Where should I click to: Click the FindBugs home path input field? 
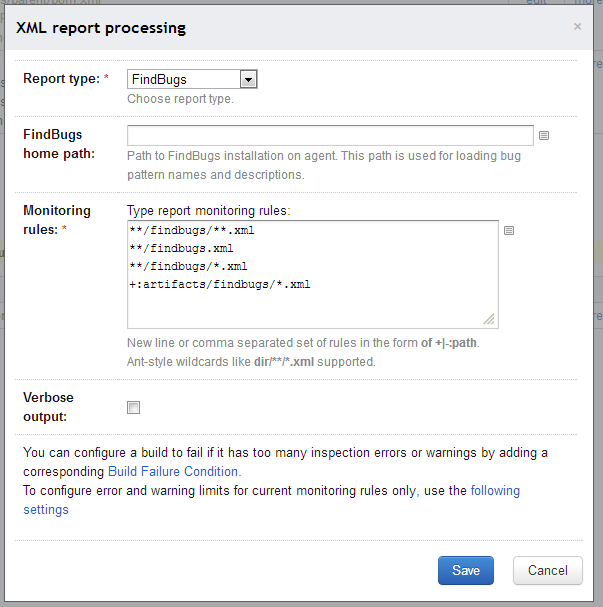[x=330, y=135]
